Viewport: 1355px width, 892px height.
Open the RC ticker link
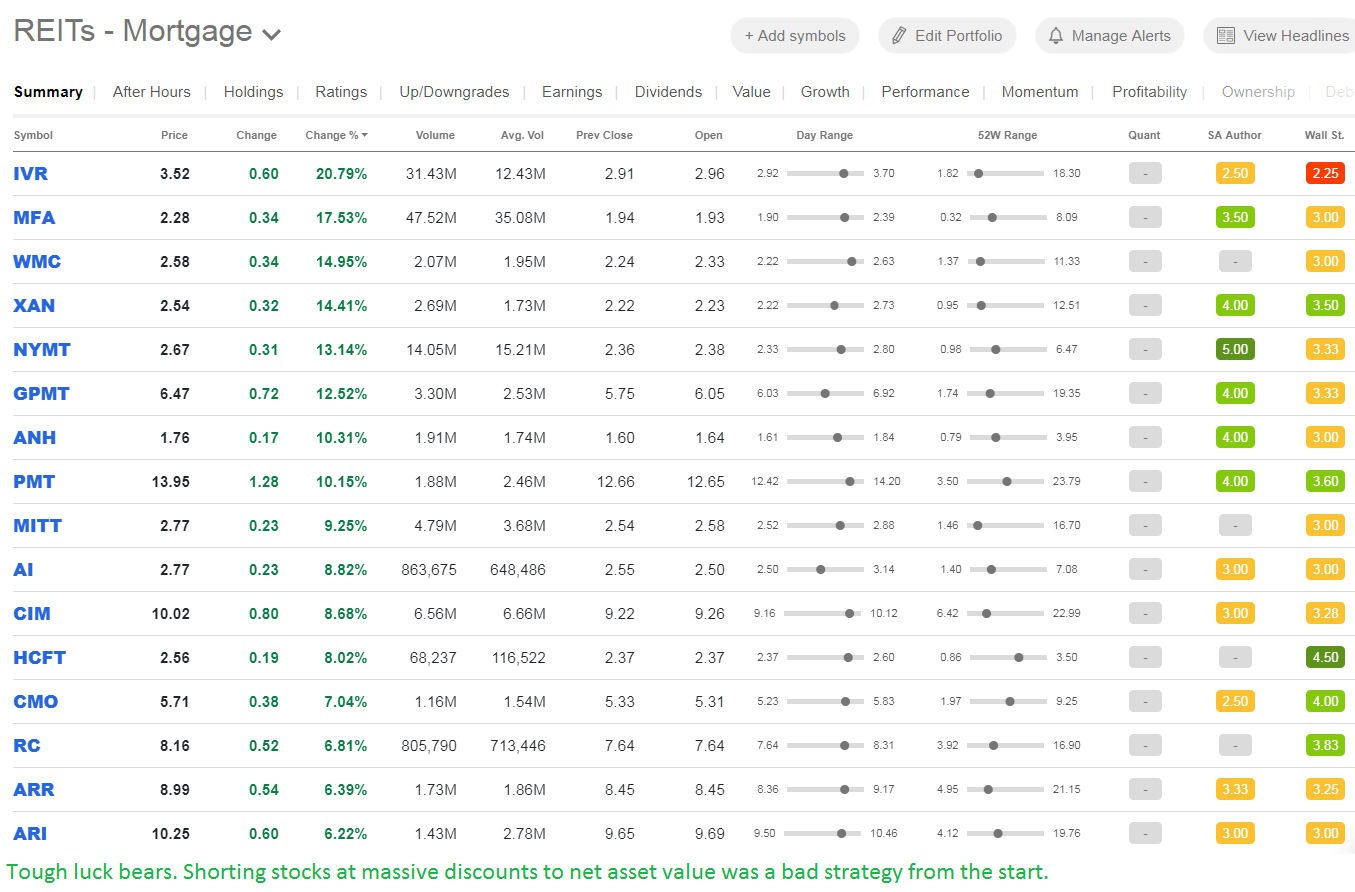[x=27, y=746]
